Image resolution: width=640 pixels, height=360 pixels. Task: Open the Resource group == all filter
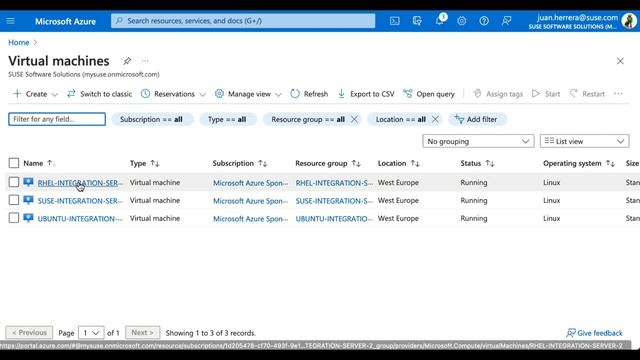click(307, 119)
